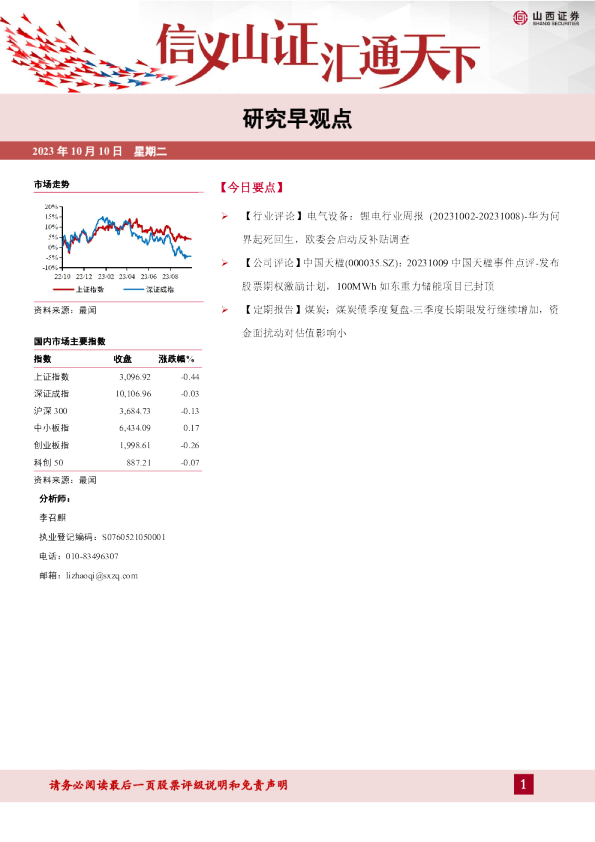Click the 上证指数 row in index table
This screenshot has height=842, width=595.
(118, 377)
